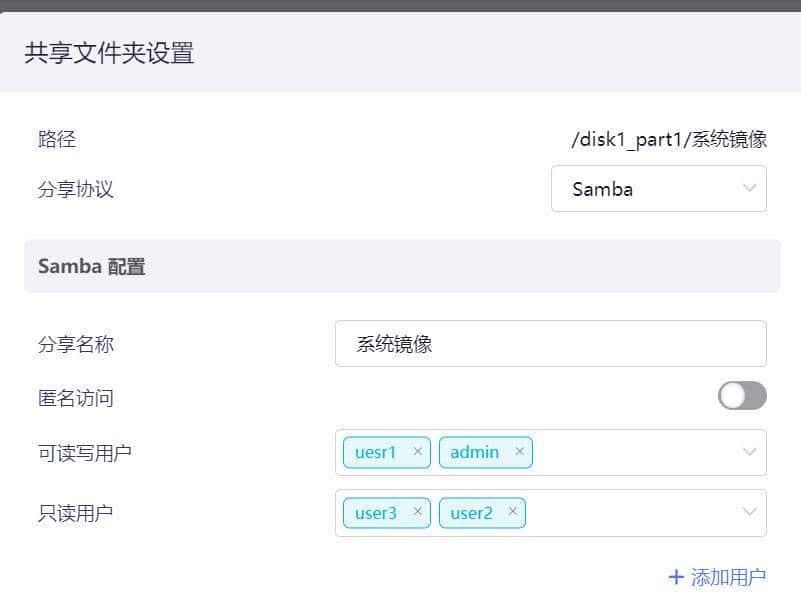The image size is (801, 603).
Task: Click inside the 分享名称 input field
Action: click(550, 344)
